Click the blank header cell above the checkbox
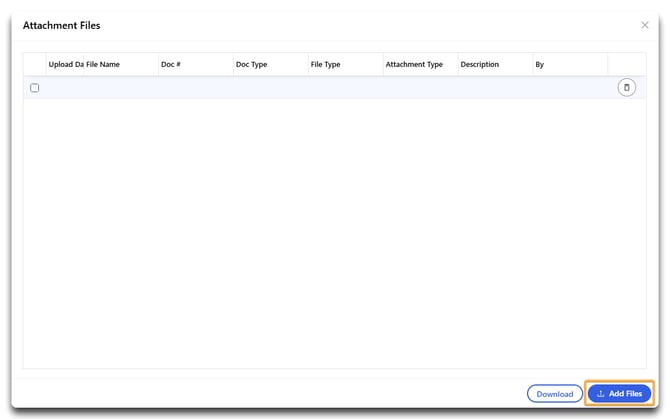670x419 pixels. coord(35,65)
